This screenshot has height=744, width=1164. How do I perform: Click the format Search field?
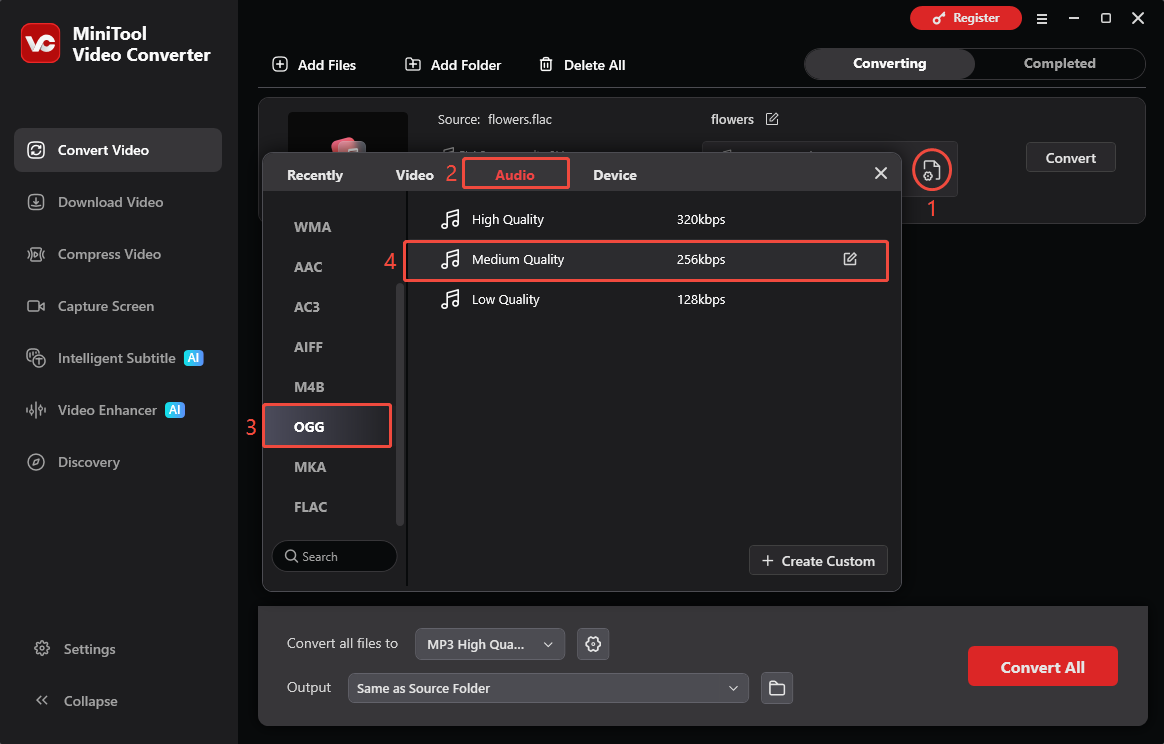[334, 556]
